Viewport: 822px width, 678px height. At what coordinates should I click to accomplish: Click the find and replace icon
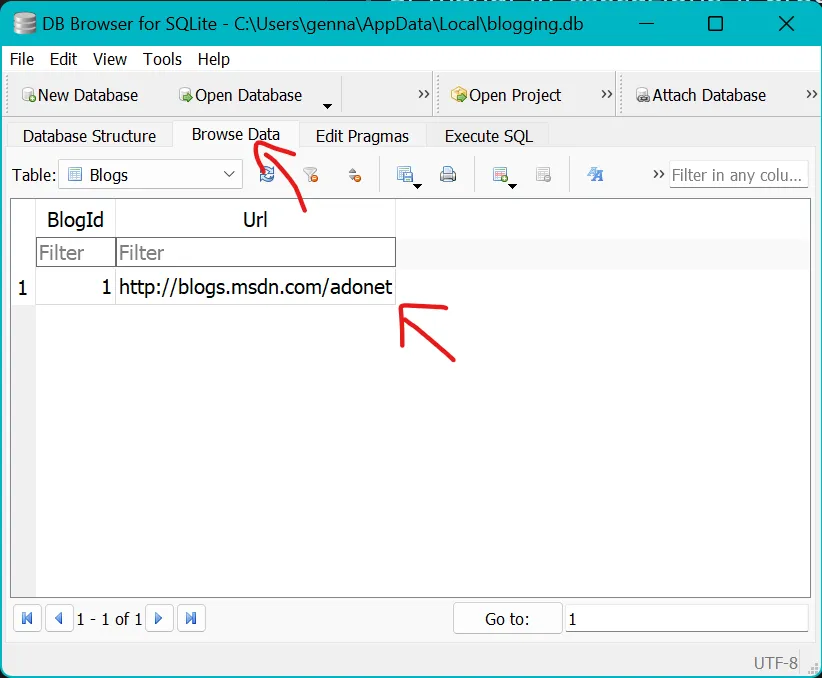click(x=595, y=174)
